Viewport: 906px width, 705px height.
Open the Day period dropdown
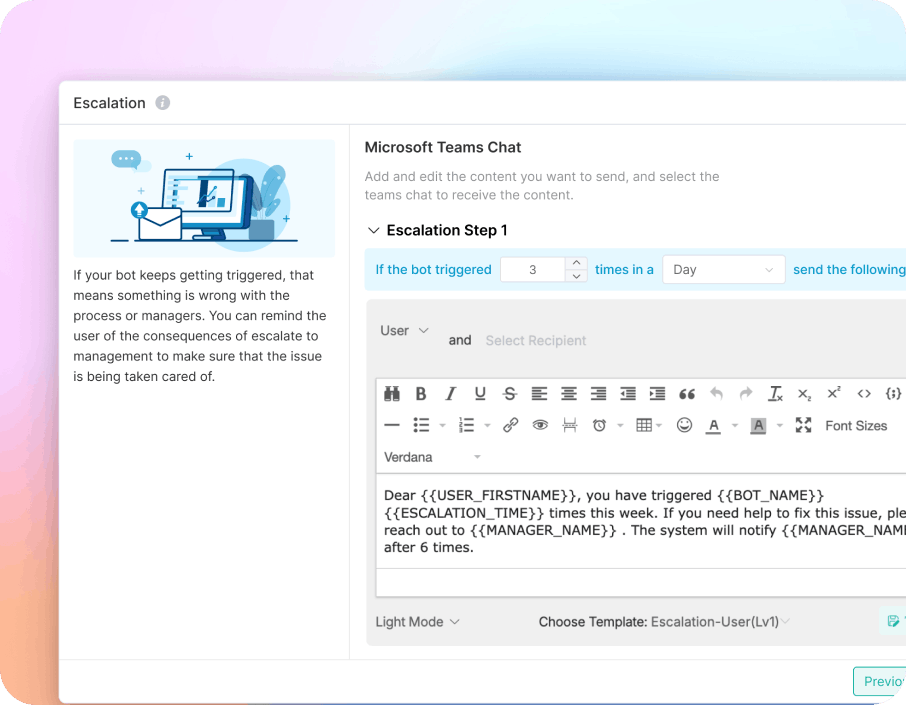[723, 270]
